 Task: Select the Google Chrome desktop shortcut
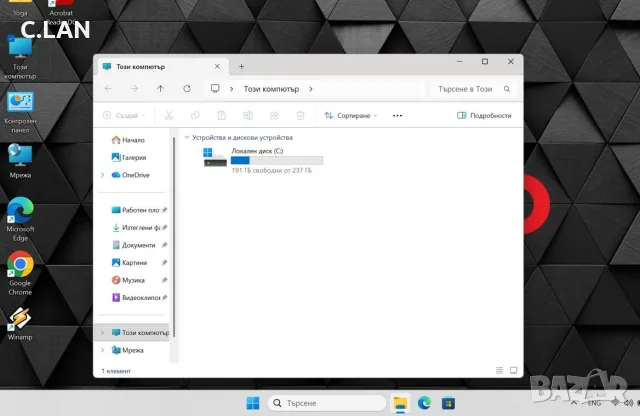tap(20, 273)
